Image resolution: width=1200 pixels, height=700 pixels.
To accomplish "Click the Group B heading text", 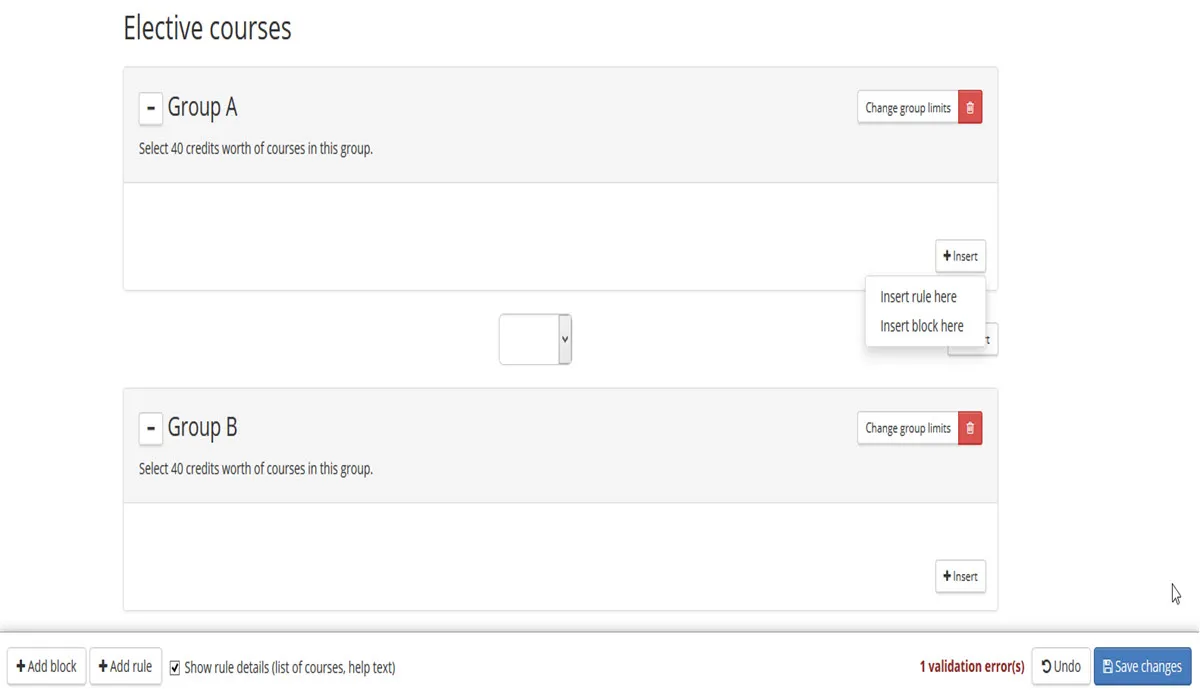I will 202,427.
